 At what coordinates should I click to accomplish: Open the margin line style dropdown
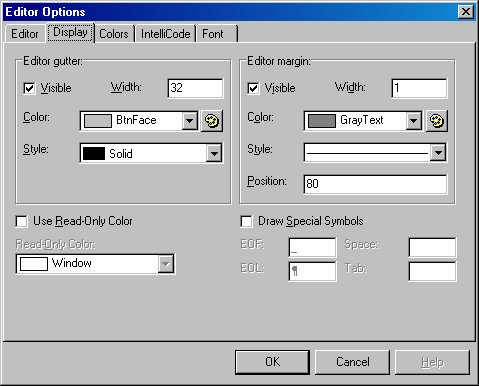[438, 153]
